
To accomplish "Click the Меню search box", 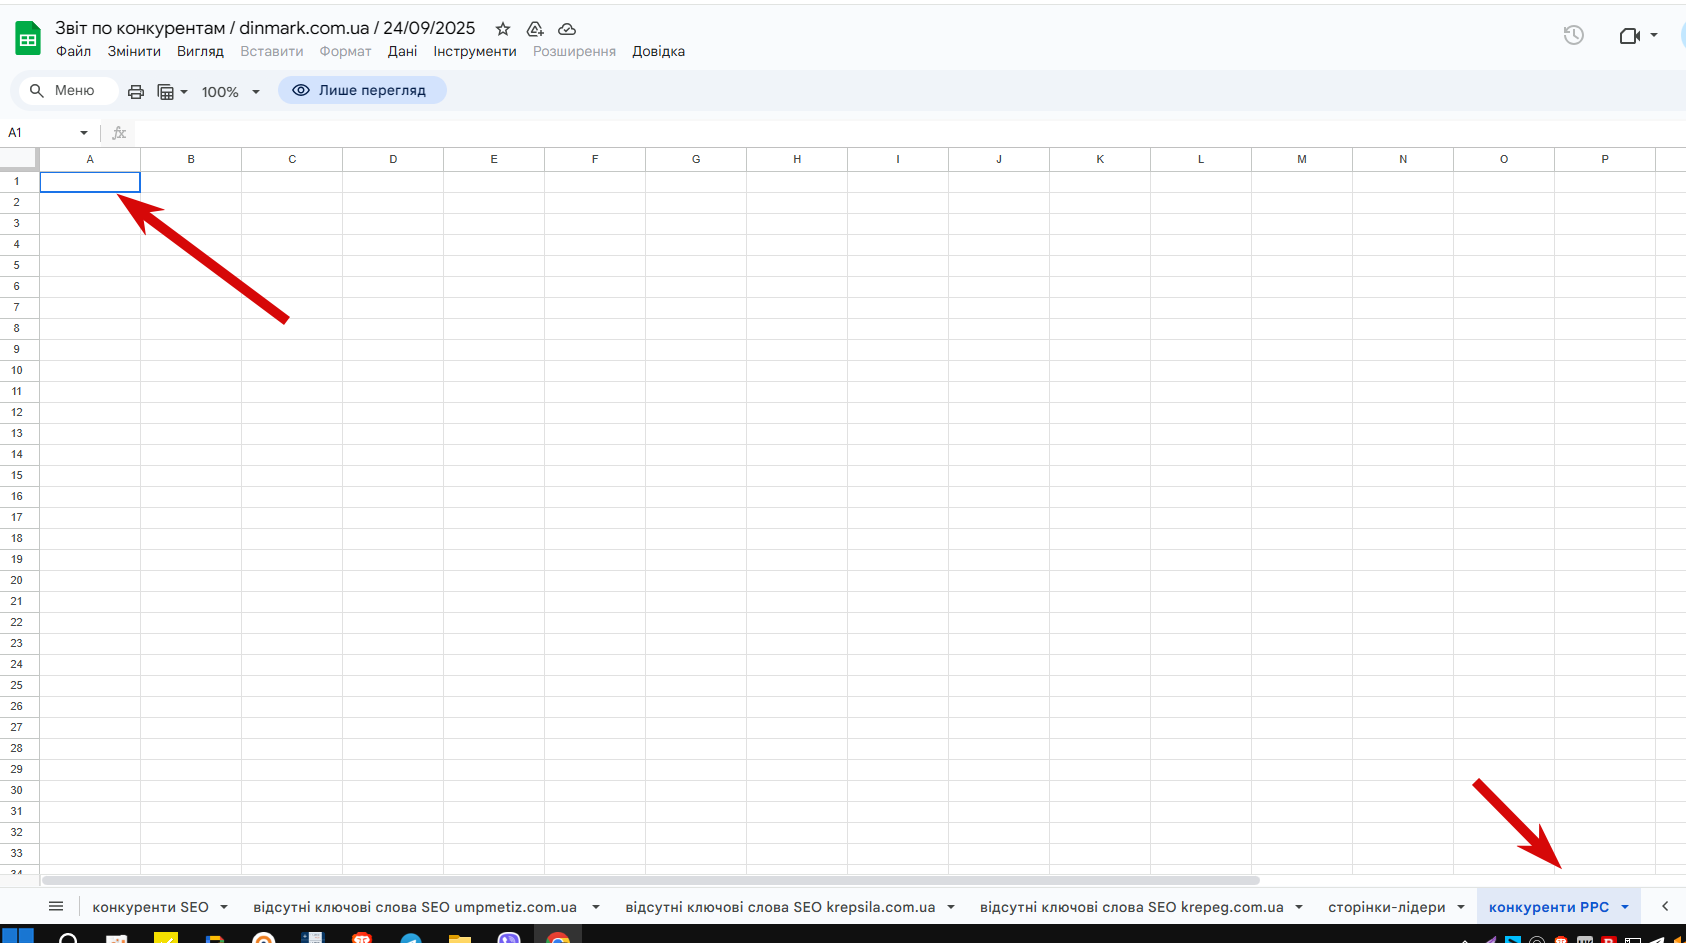I will tap(68, 90).
